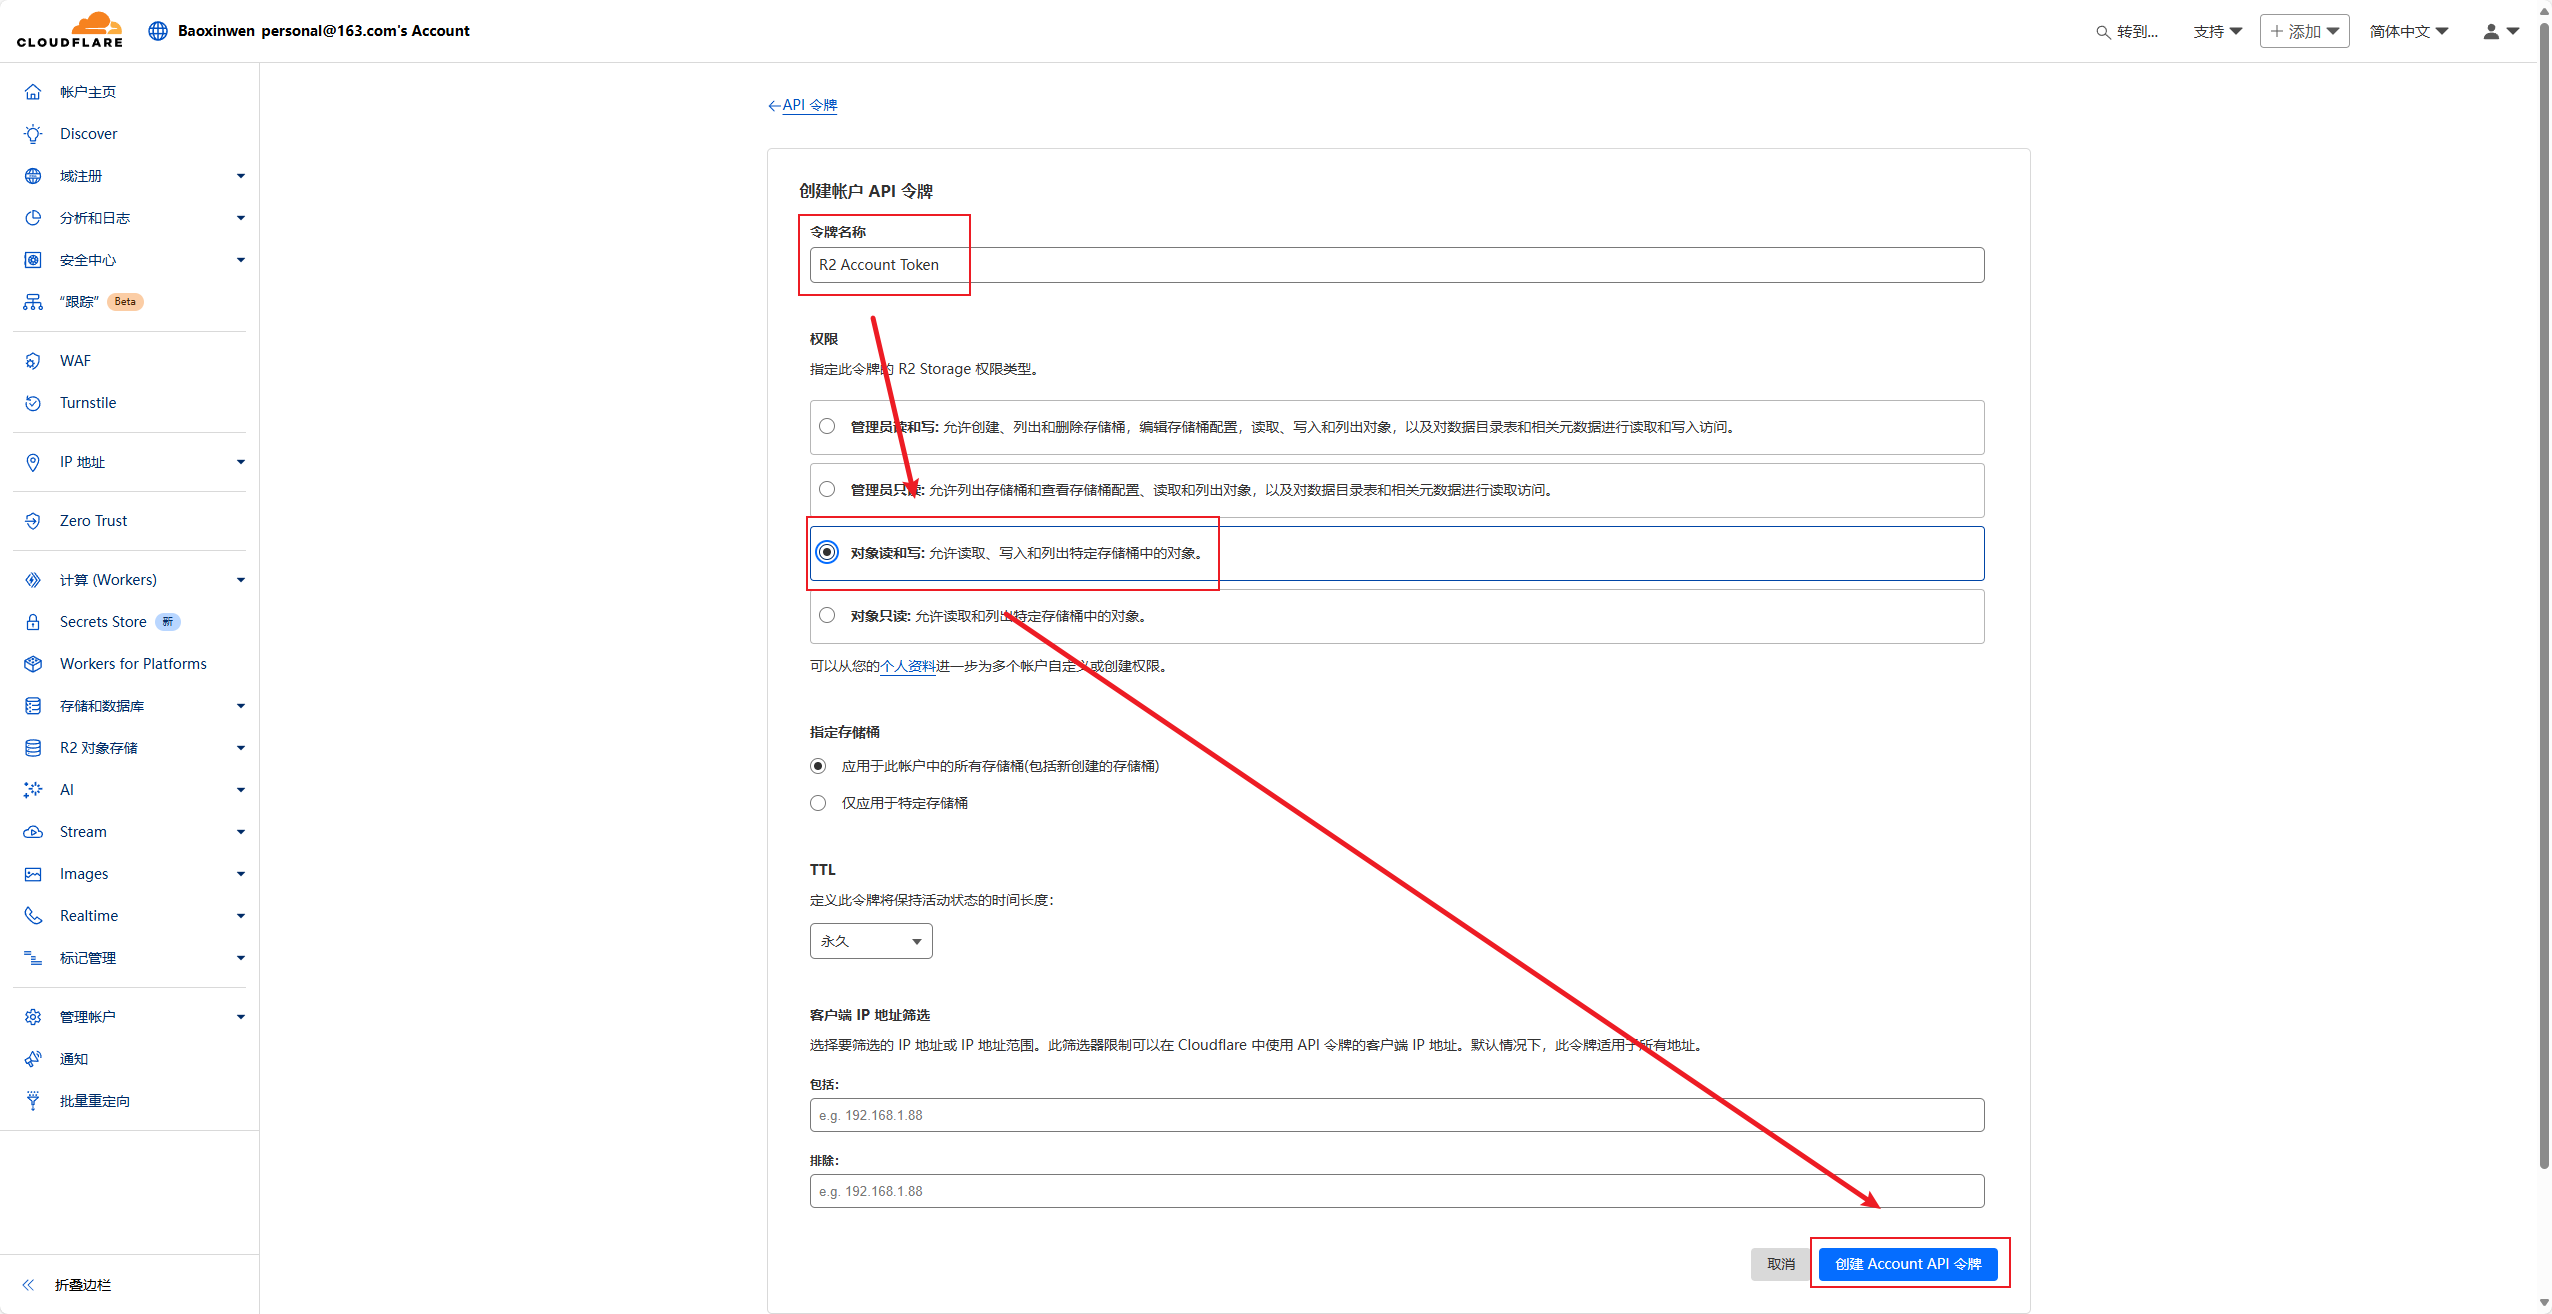Open the 添加 dropdown button

click(2304, 32)
